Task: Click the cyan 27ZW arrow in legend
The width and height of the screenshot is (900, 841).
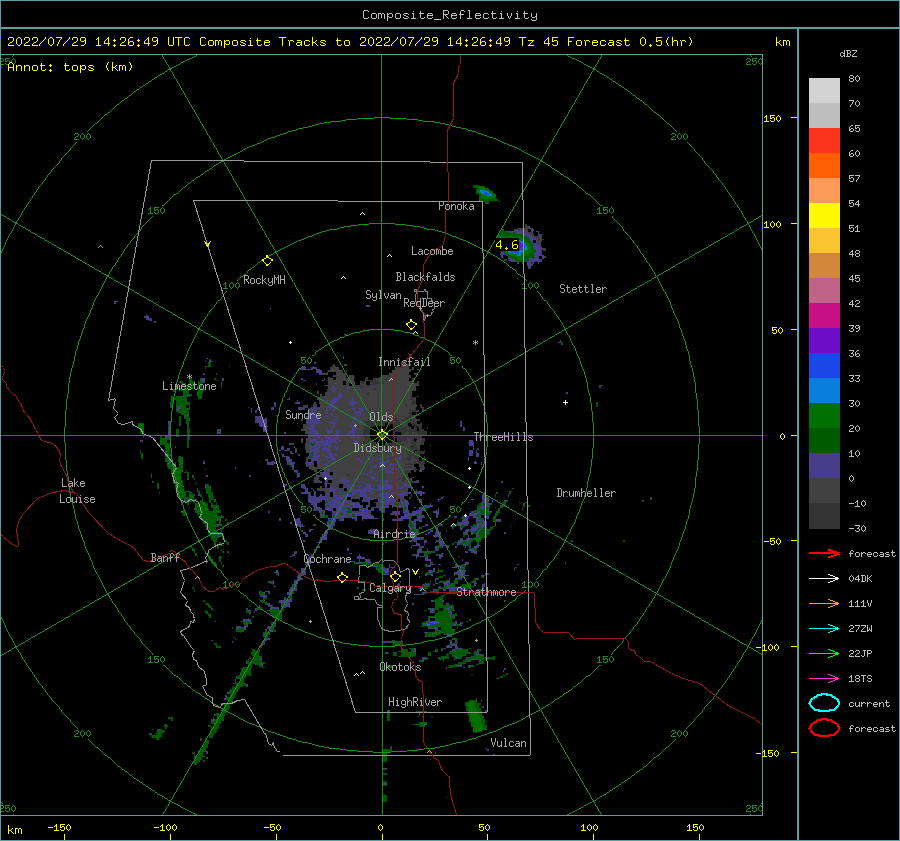Action: [824, 629]
